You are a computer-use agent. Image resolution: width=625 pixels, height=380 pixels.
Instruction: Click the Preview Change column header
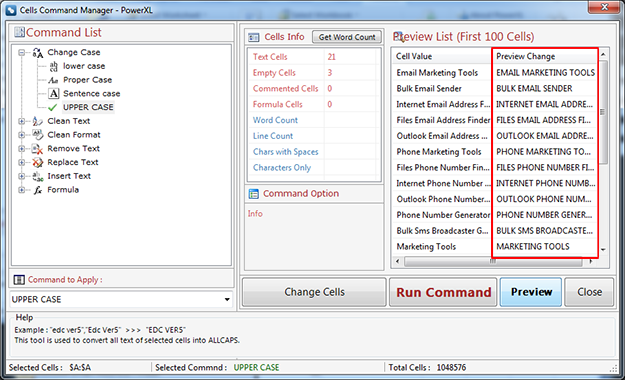[x=544, y=57]
